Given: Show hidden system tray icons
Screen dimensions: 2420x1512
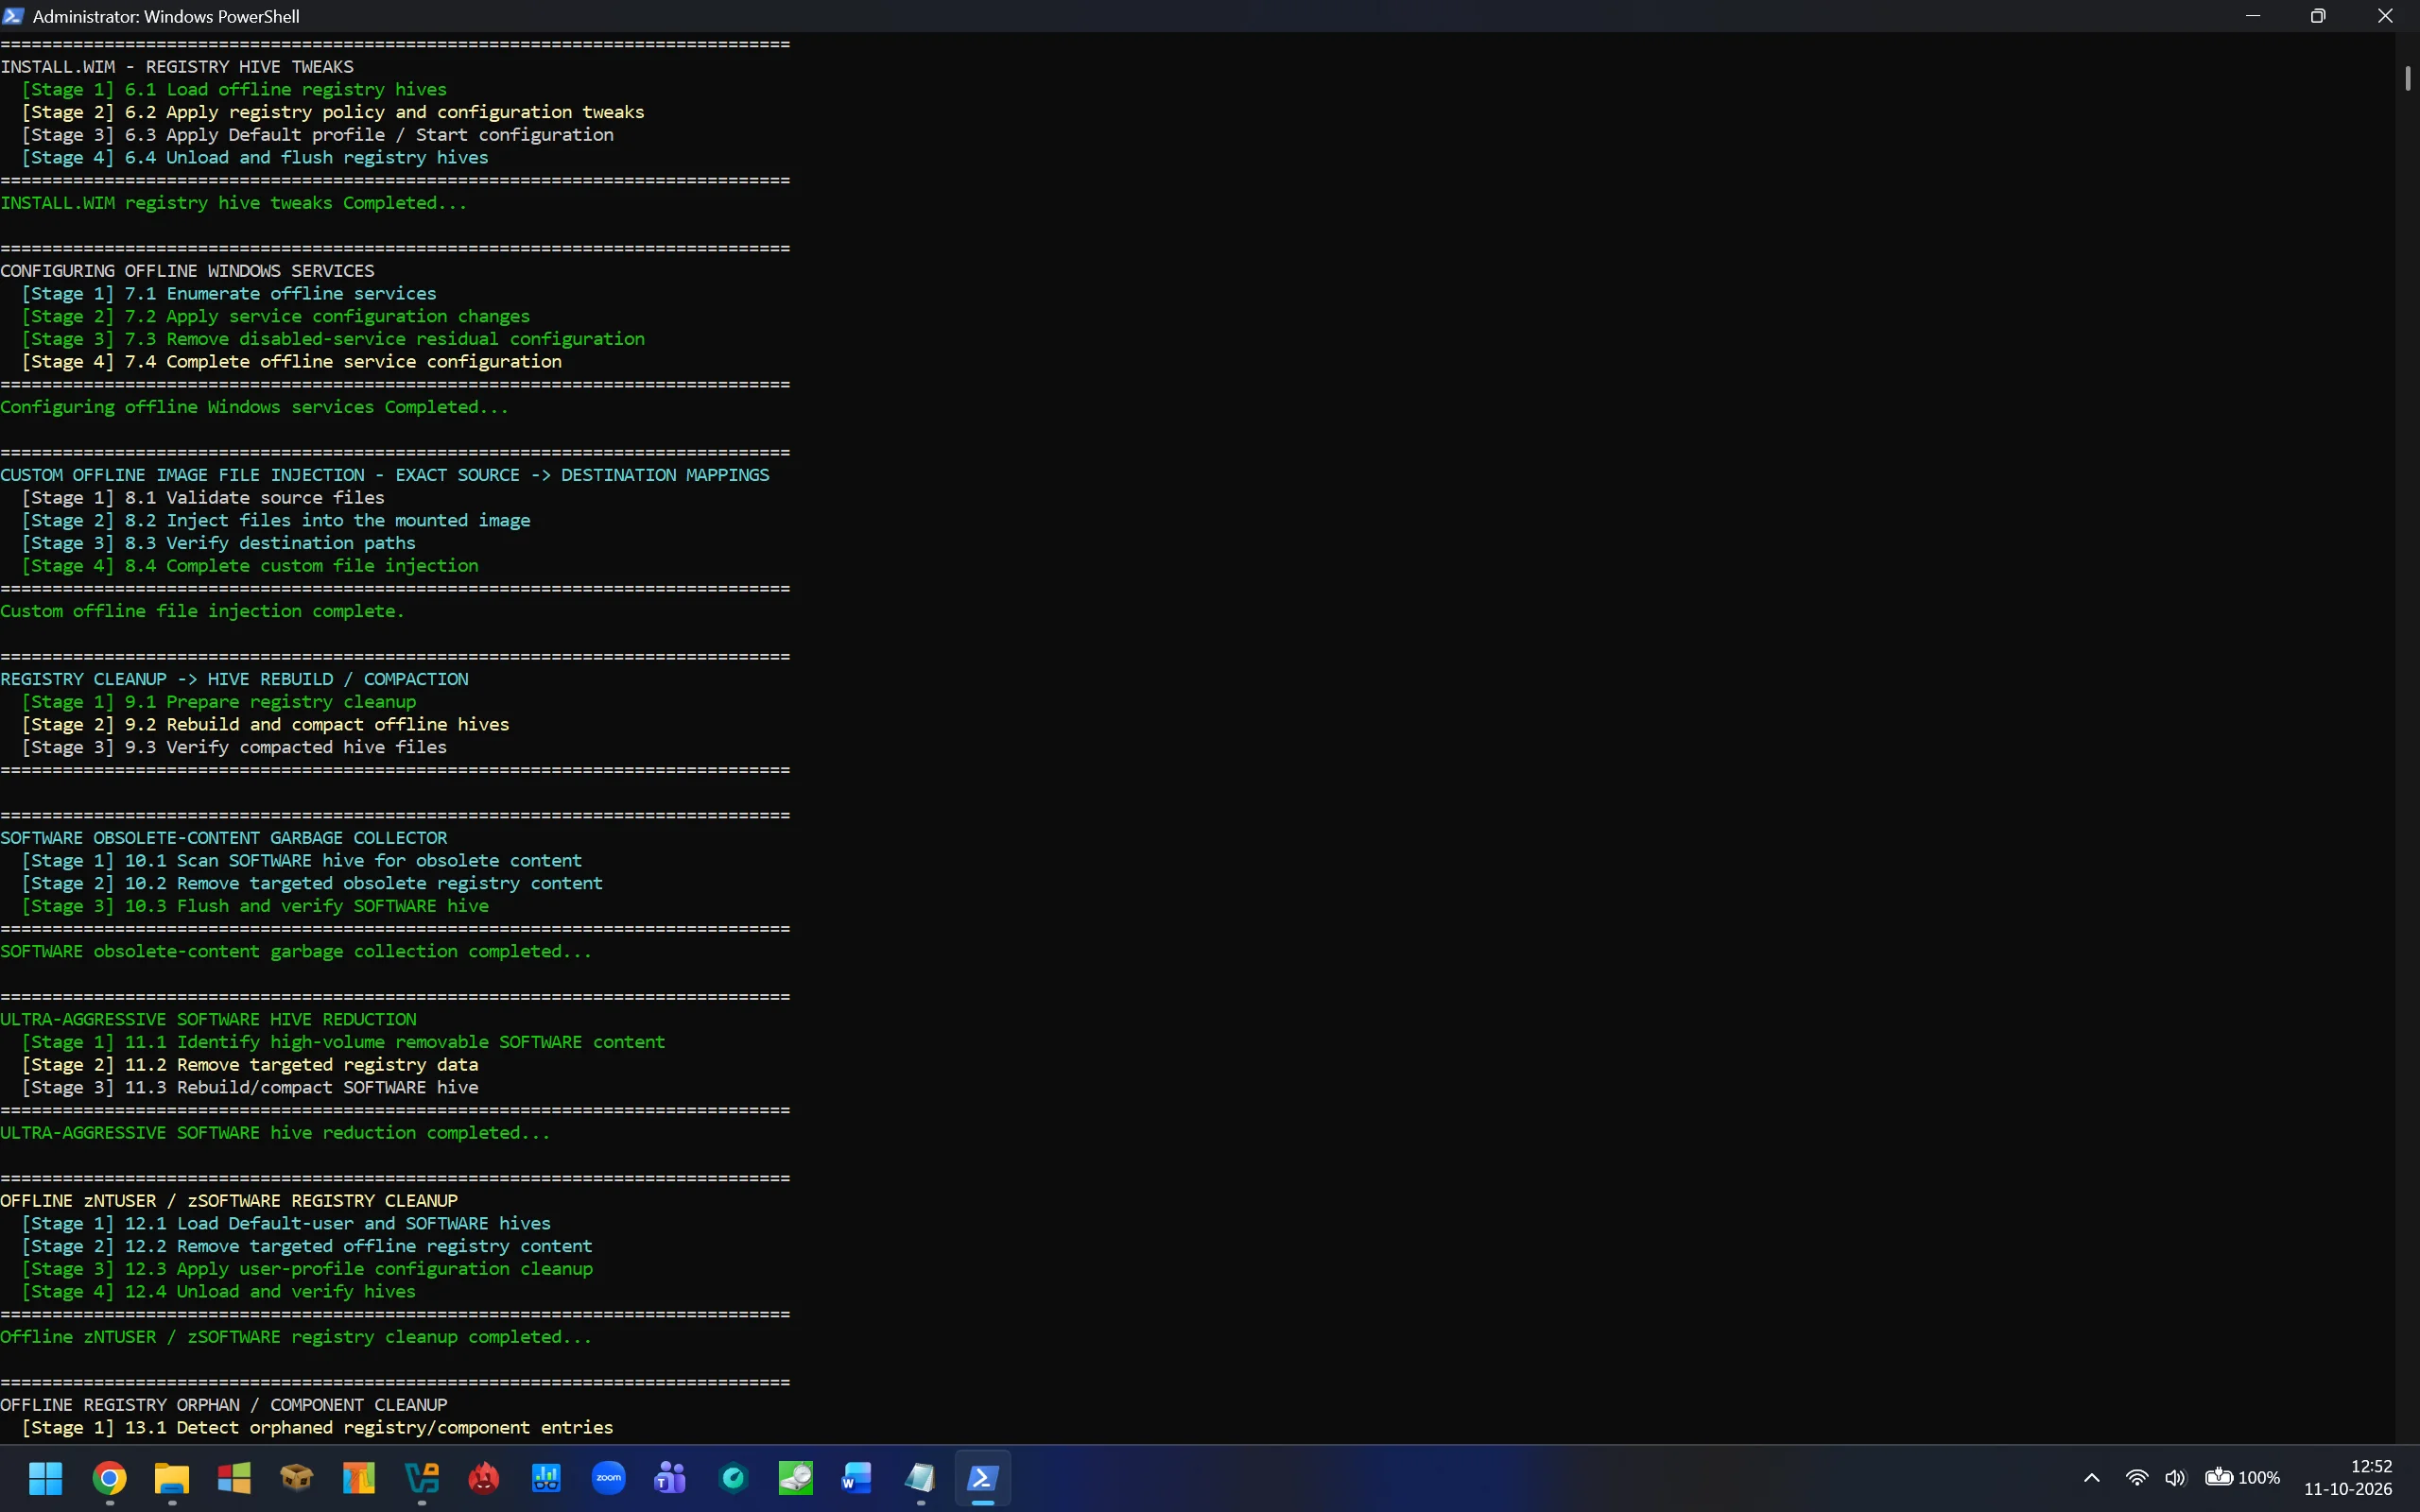Looking at the screenshot, I should [x=2091, y=1477].
